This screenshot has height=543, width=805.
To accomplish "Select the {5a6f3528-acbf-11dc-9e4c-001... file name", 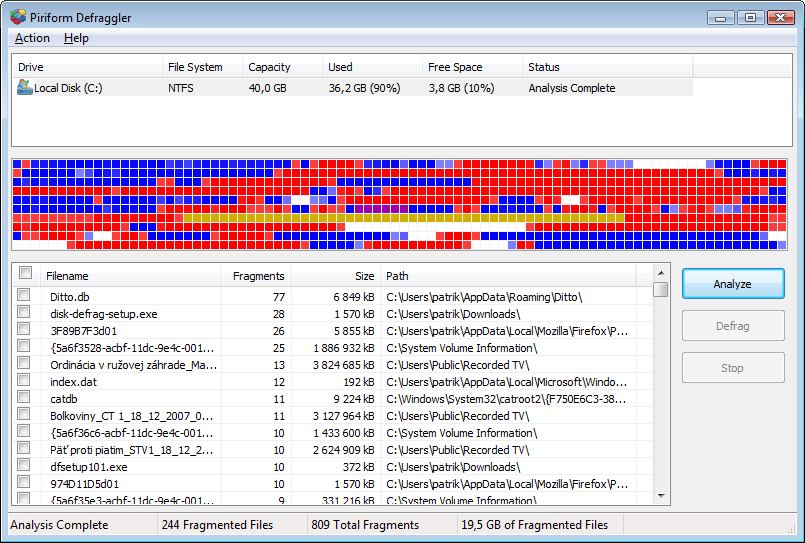I will pyautogui.click(x=132, y=348).
